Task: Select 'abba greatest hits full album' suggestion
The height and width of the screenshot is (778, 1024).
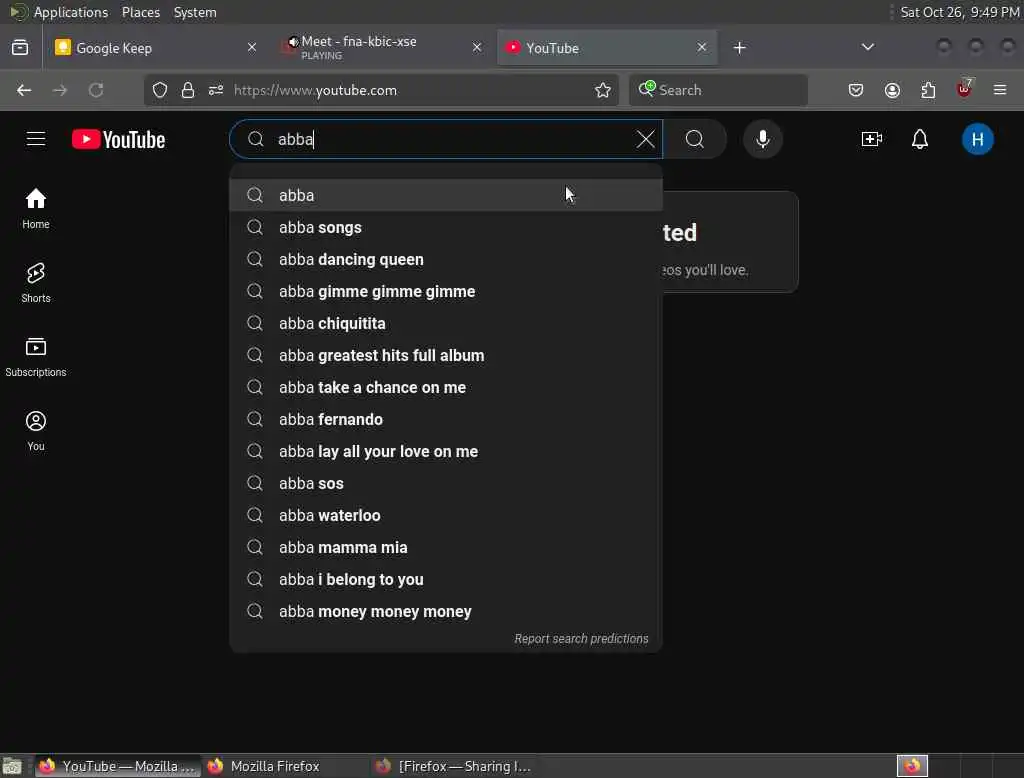Action: [446, 355]
